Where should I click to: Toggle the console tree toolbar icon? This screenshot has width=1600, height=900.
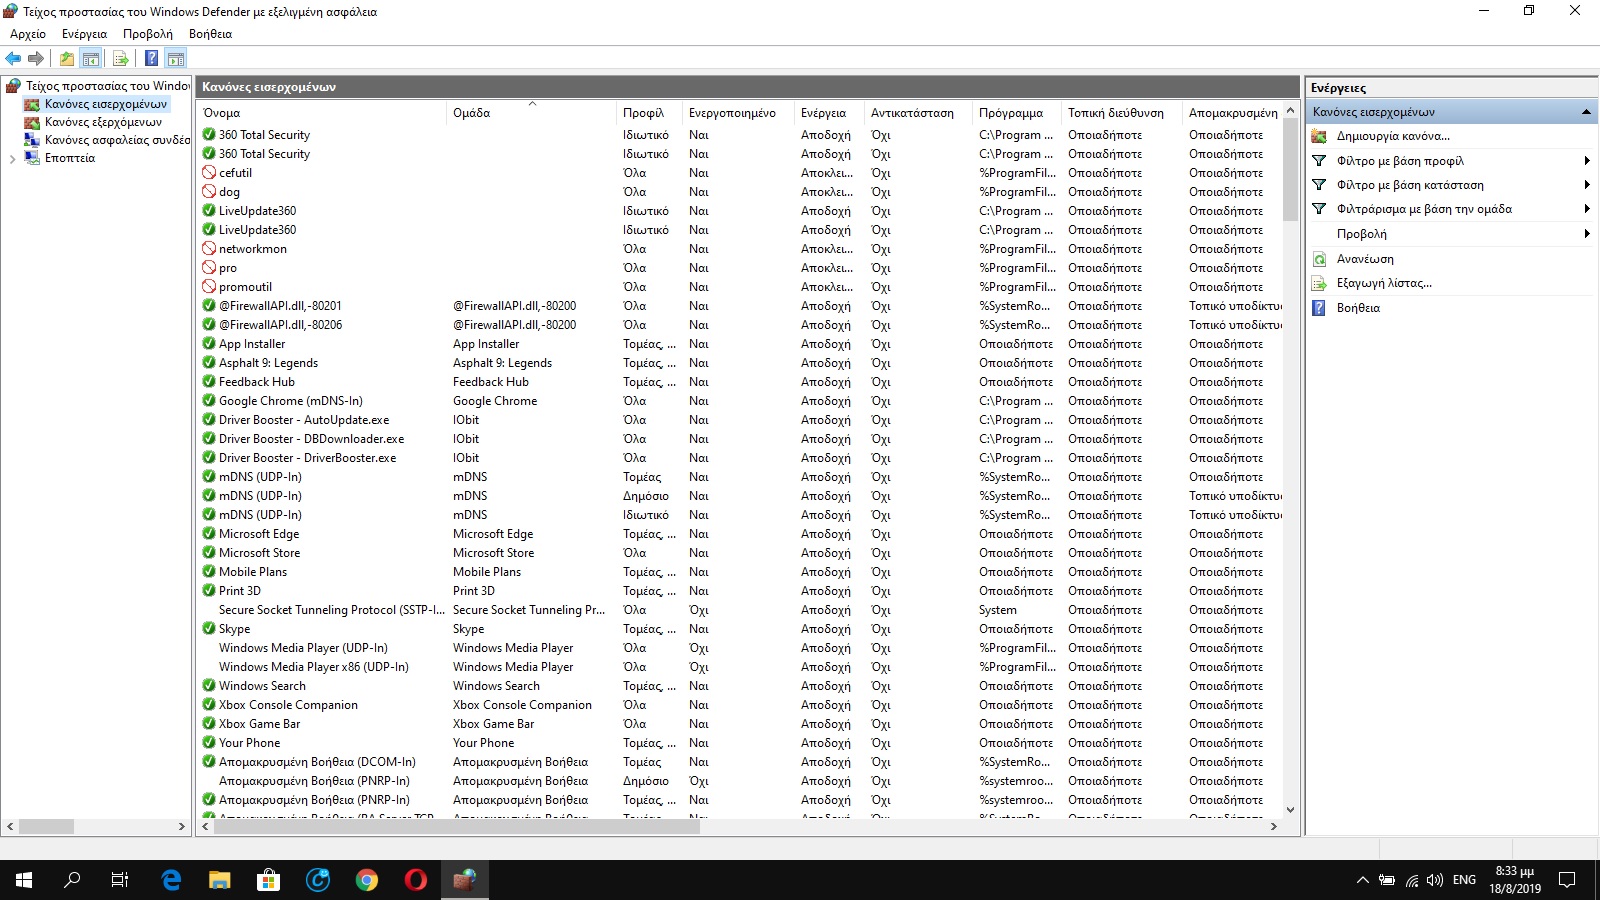pyautogui.click(x=90, y=59)
